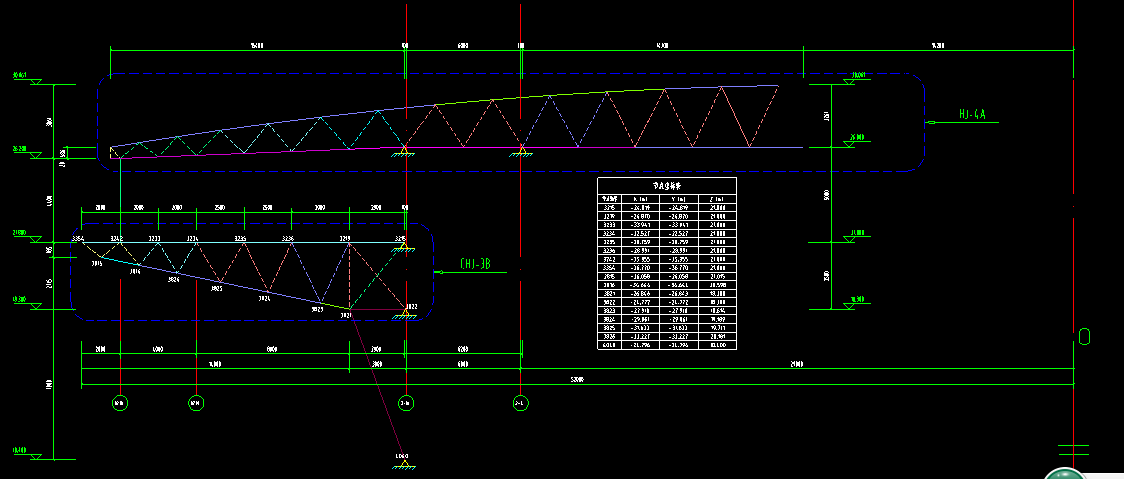Select the 21.000 elevation marker on the left

coord(27,235)
